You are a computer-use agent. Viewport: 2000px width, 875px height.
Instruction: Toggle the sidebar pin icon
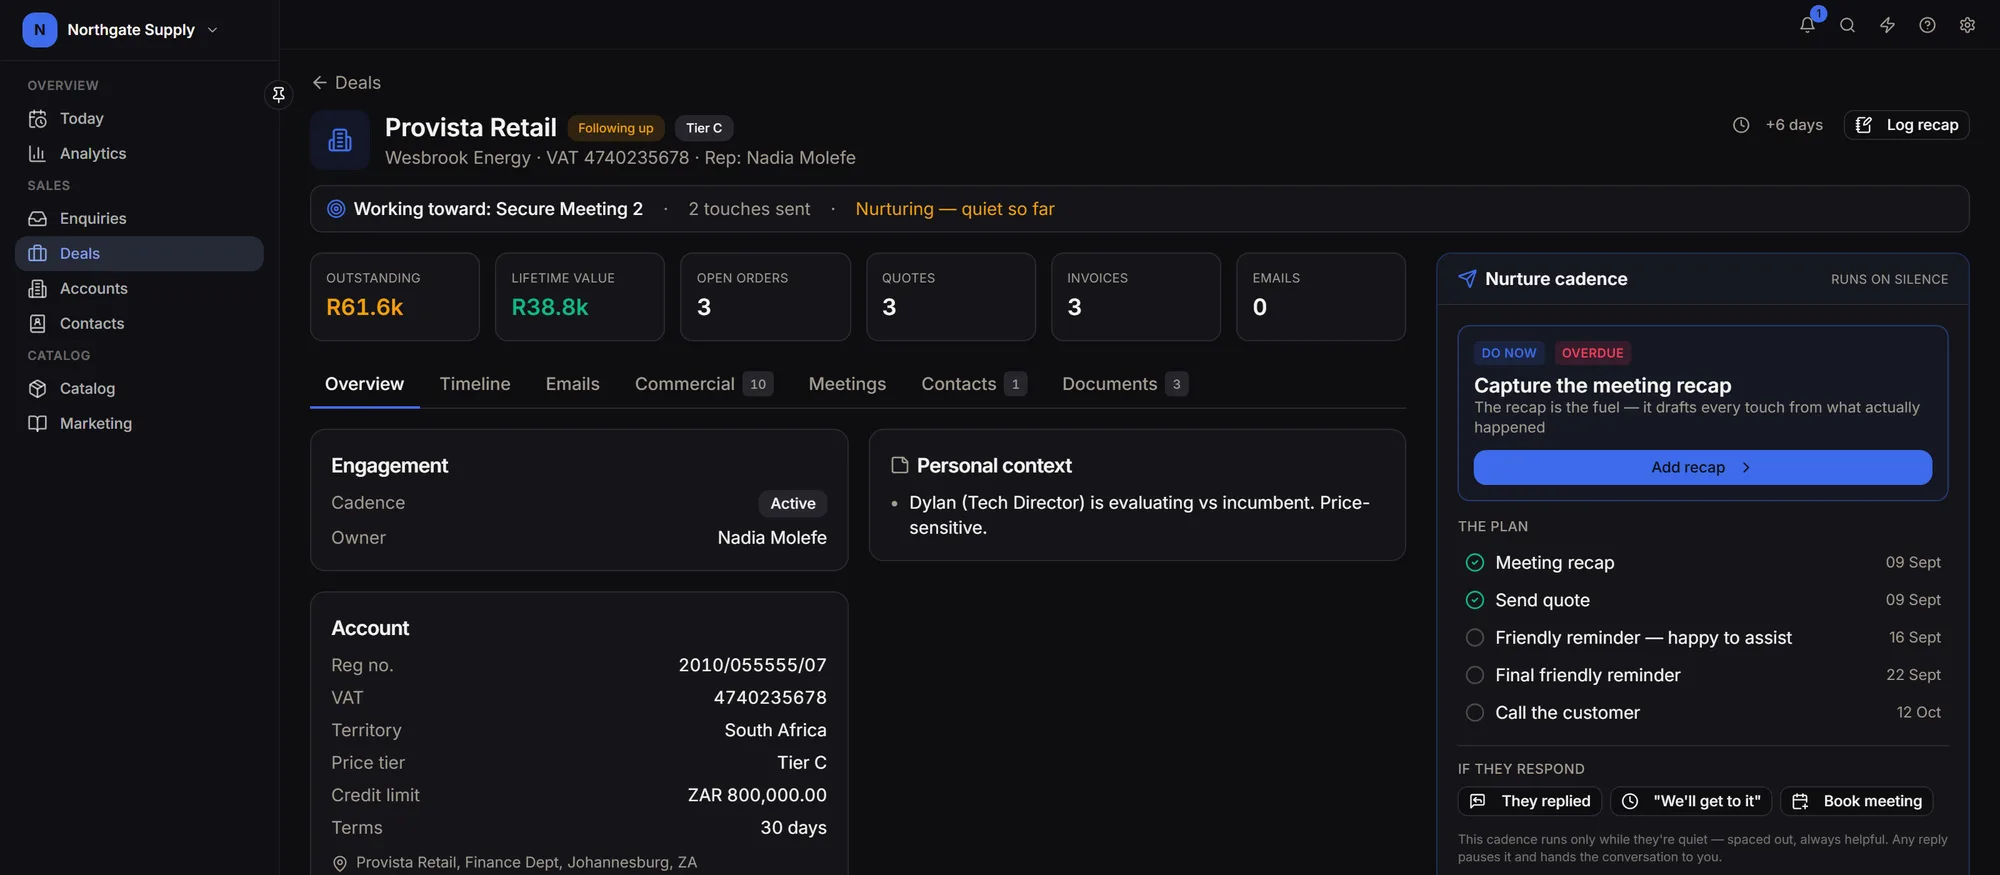click(x=279, y=94)
